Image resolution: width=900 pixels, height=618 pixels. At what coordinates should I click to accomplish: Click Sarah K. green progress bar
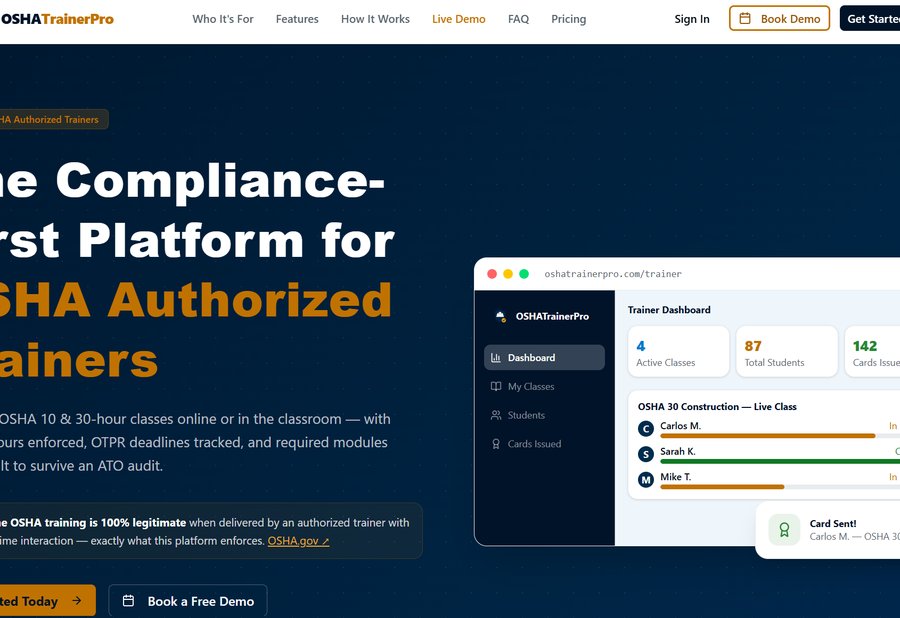[780, 461]
